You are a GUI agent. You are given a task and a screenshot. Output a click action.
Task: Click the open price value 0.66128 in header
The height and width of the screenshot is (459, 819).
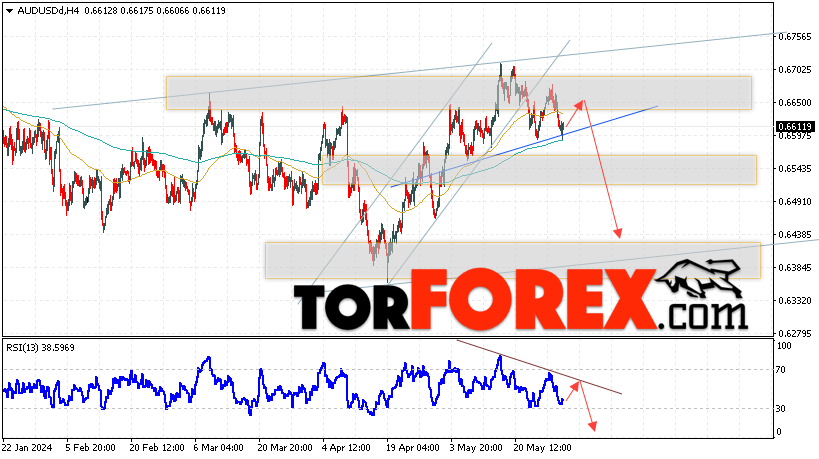pyautogui.click(x=100, y=10)
